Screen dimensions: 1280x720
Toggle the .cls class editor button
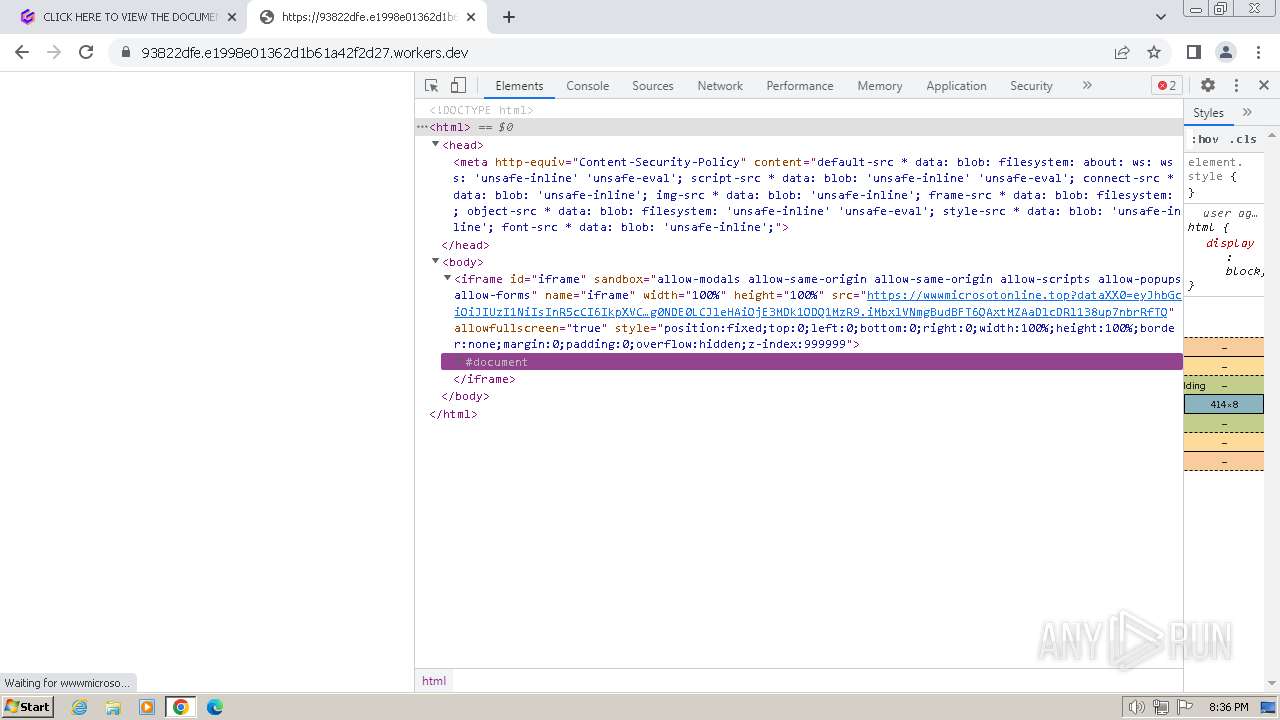pyautogui.click(x=1243, y=139)
